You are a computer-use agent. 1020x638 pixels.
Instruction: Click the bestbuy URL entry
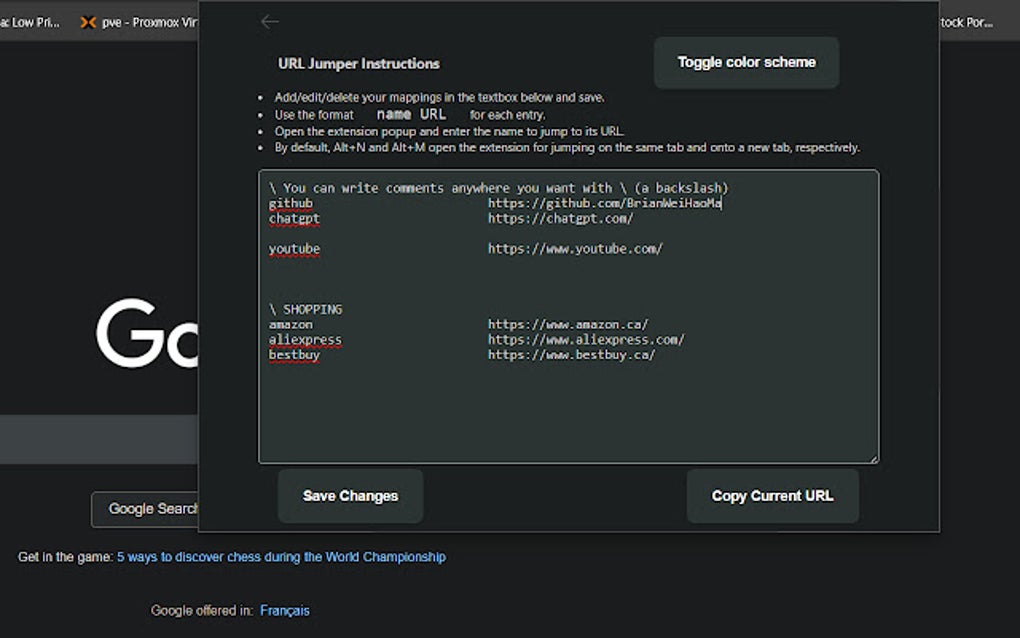[571, 354]
